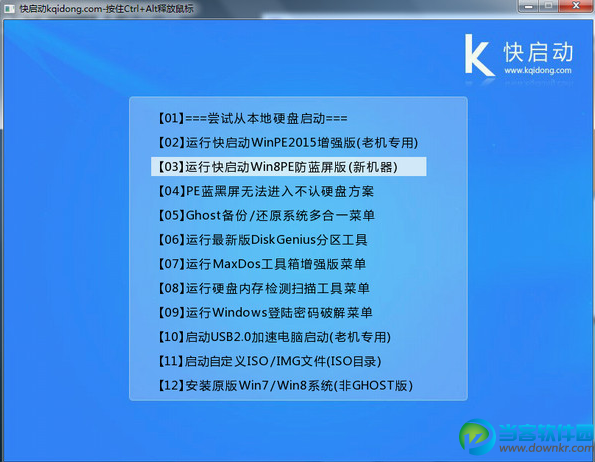595x462 pixels.
Task: Click the large K logo icon
Action: point(479,55)
